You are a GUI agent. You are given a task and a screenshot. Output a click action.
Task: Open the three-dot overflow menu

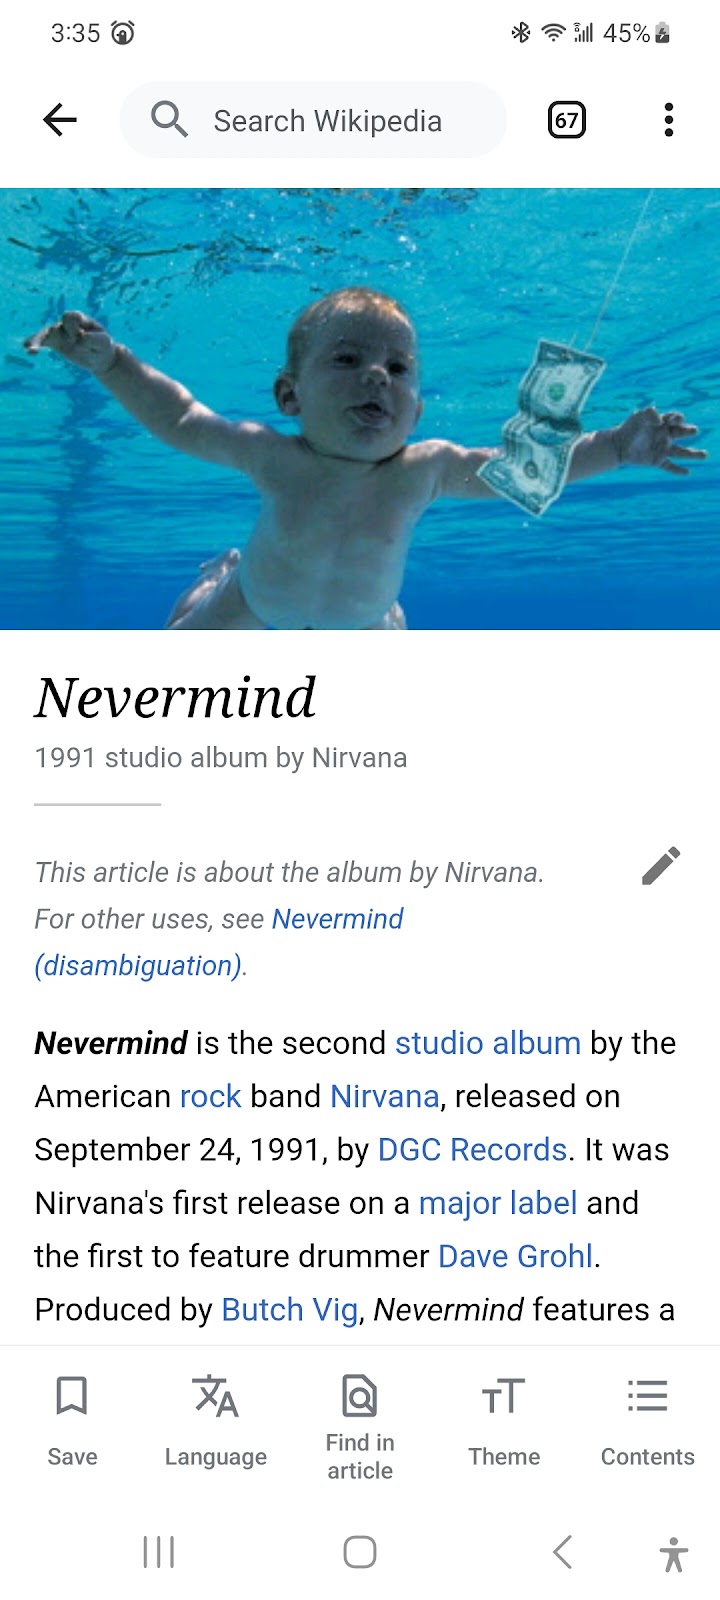[x=669, y=121]
